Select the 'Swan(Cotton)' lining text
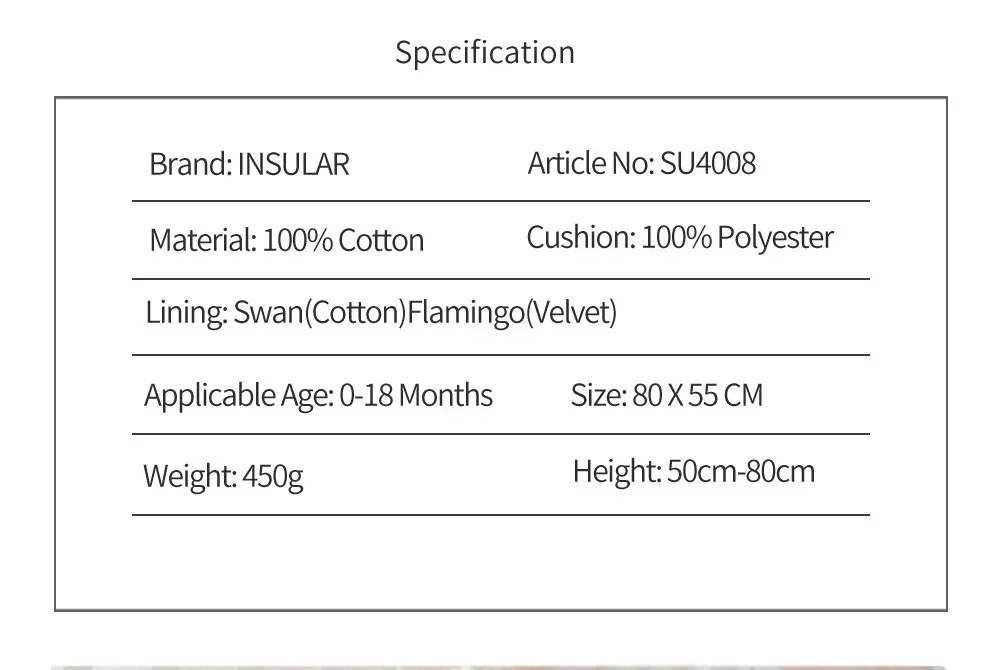Viewport: 1000px width, 670px height. [319, 313]
